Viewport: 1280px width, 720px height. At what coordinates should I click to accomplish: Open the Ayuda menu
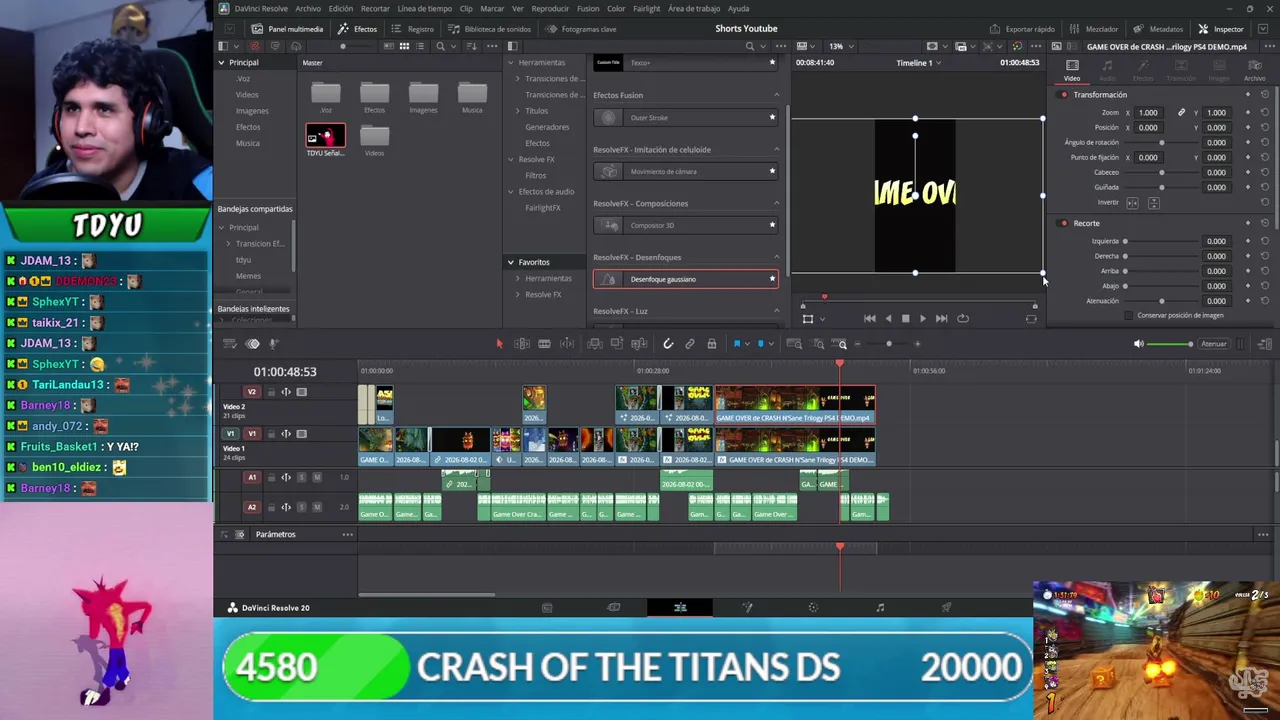tap(738, 9)
